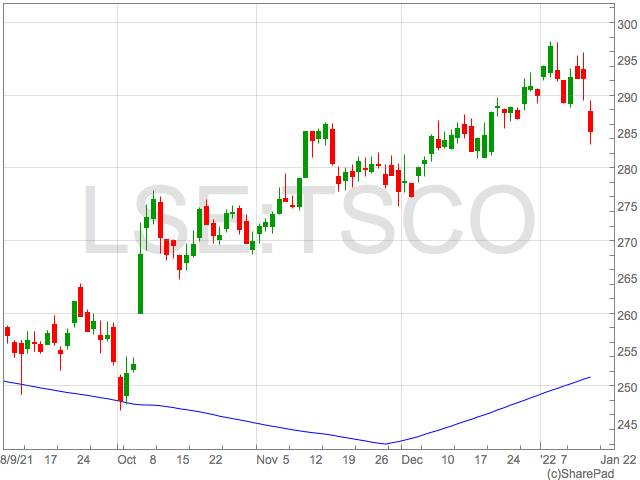Select the Nov 5 date label

pos(272,459)
